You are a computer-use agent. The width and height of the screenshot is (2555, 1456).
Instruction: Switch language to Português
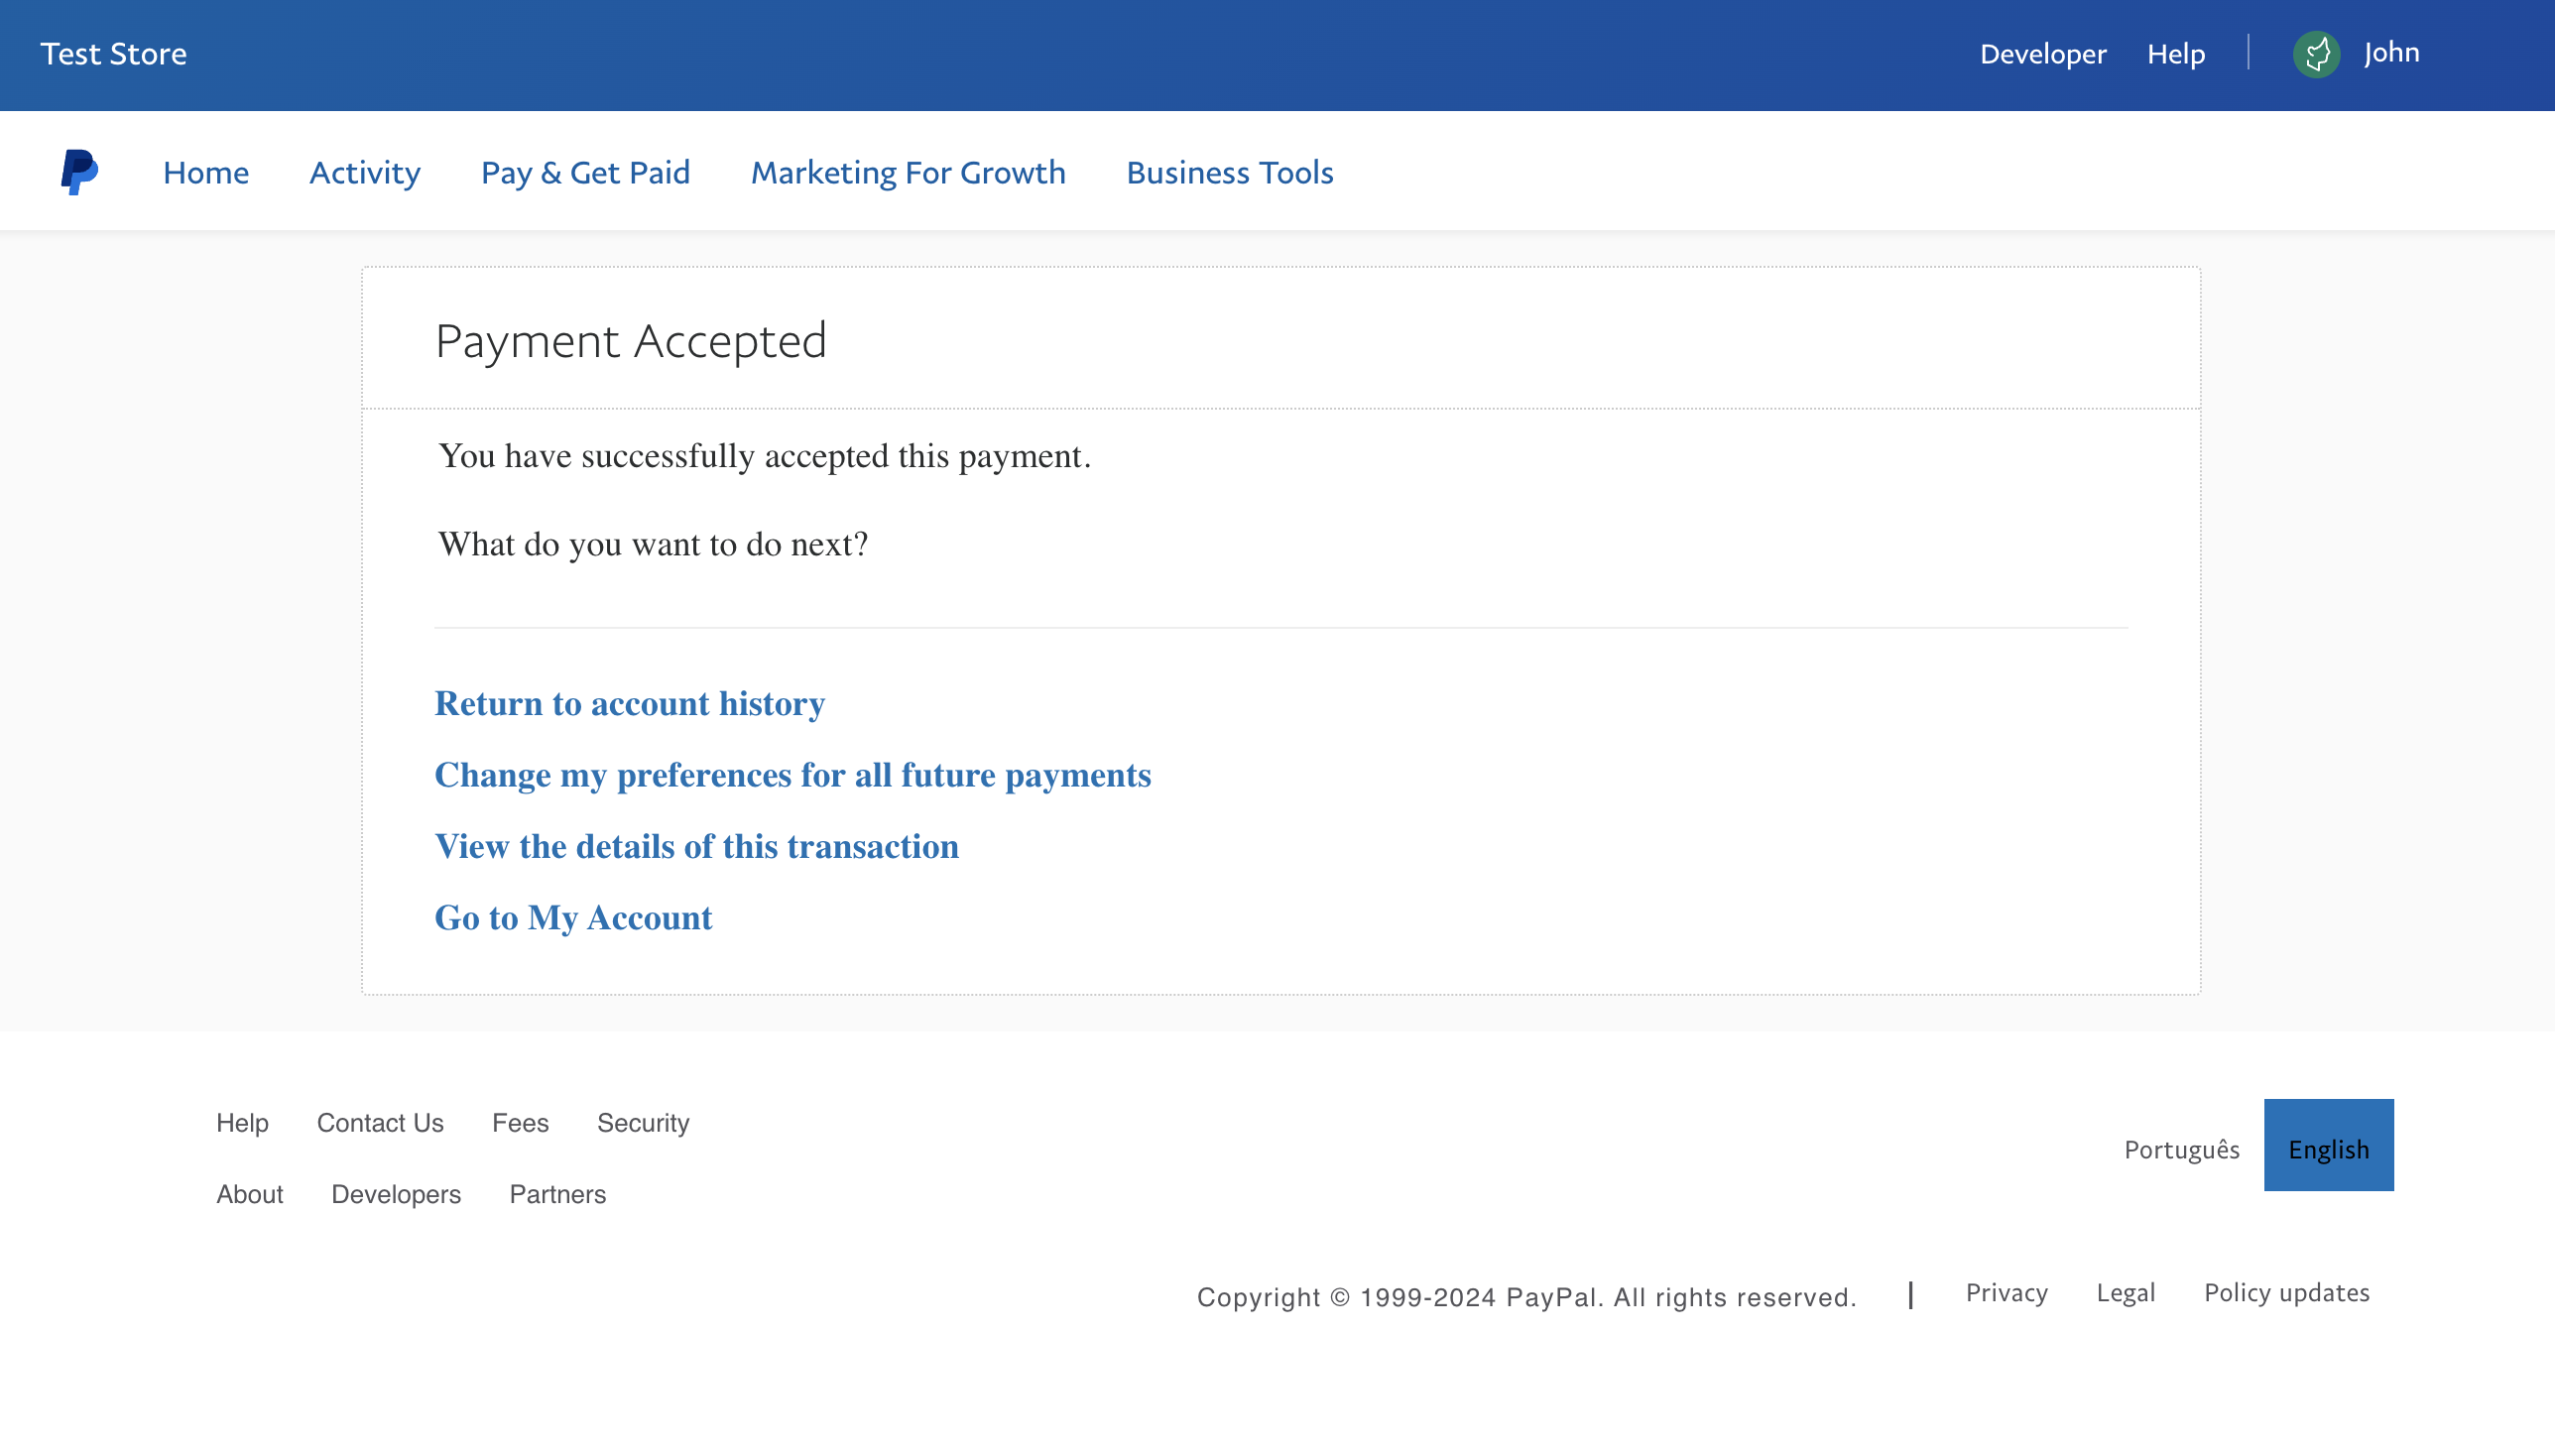click(x=2182, y=1149)
